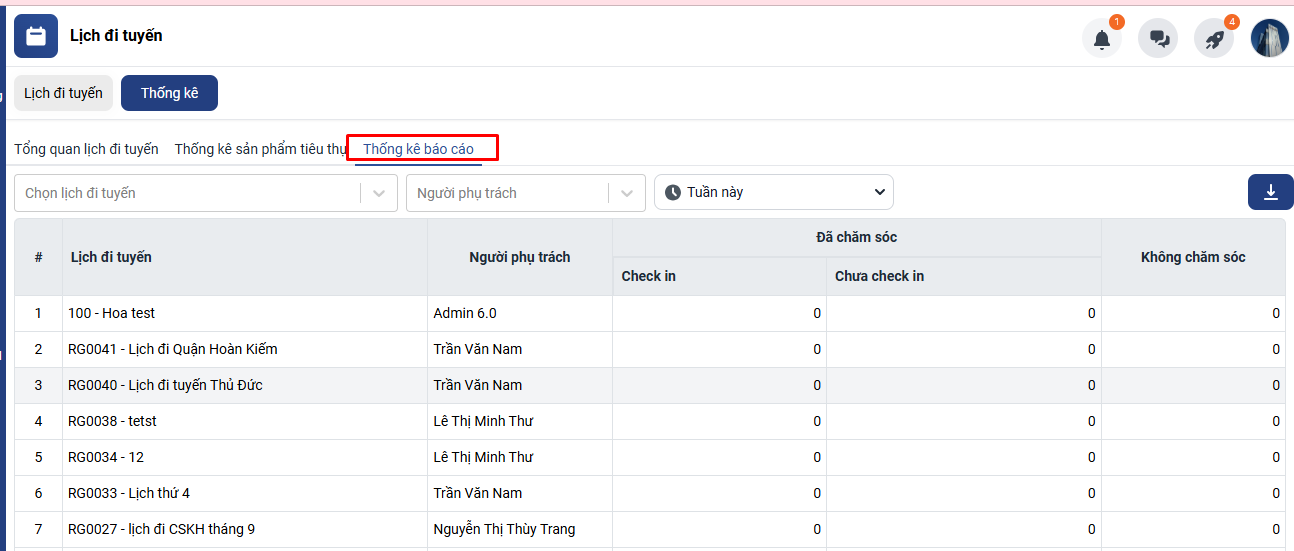The image size is (1294, 551).
Task: Expand the 'Chọn lịch đi tuyến' dropdown arrow
Action: [379, 193]
